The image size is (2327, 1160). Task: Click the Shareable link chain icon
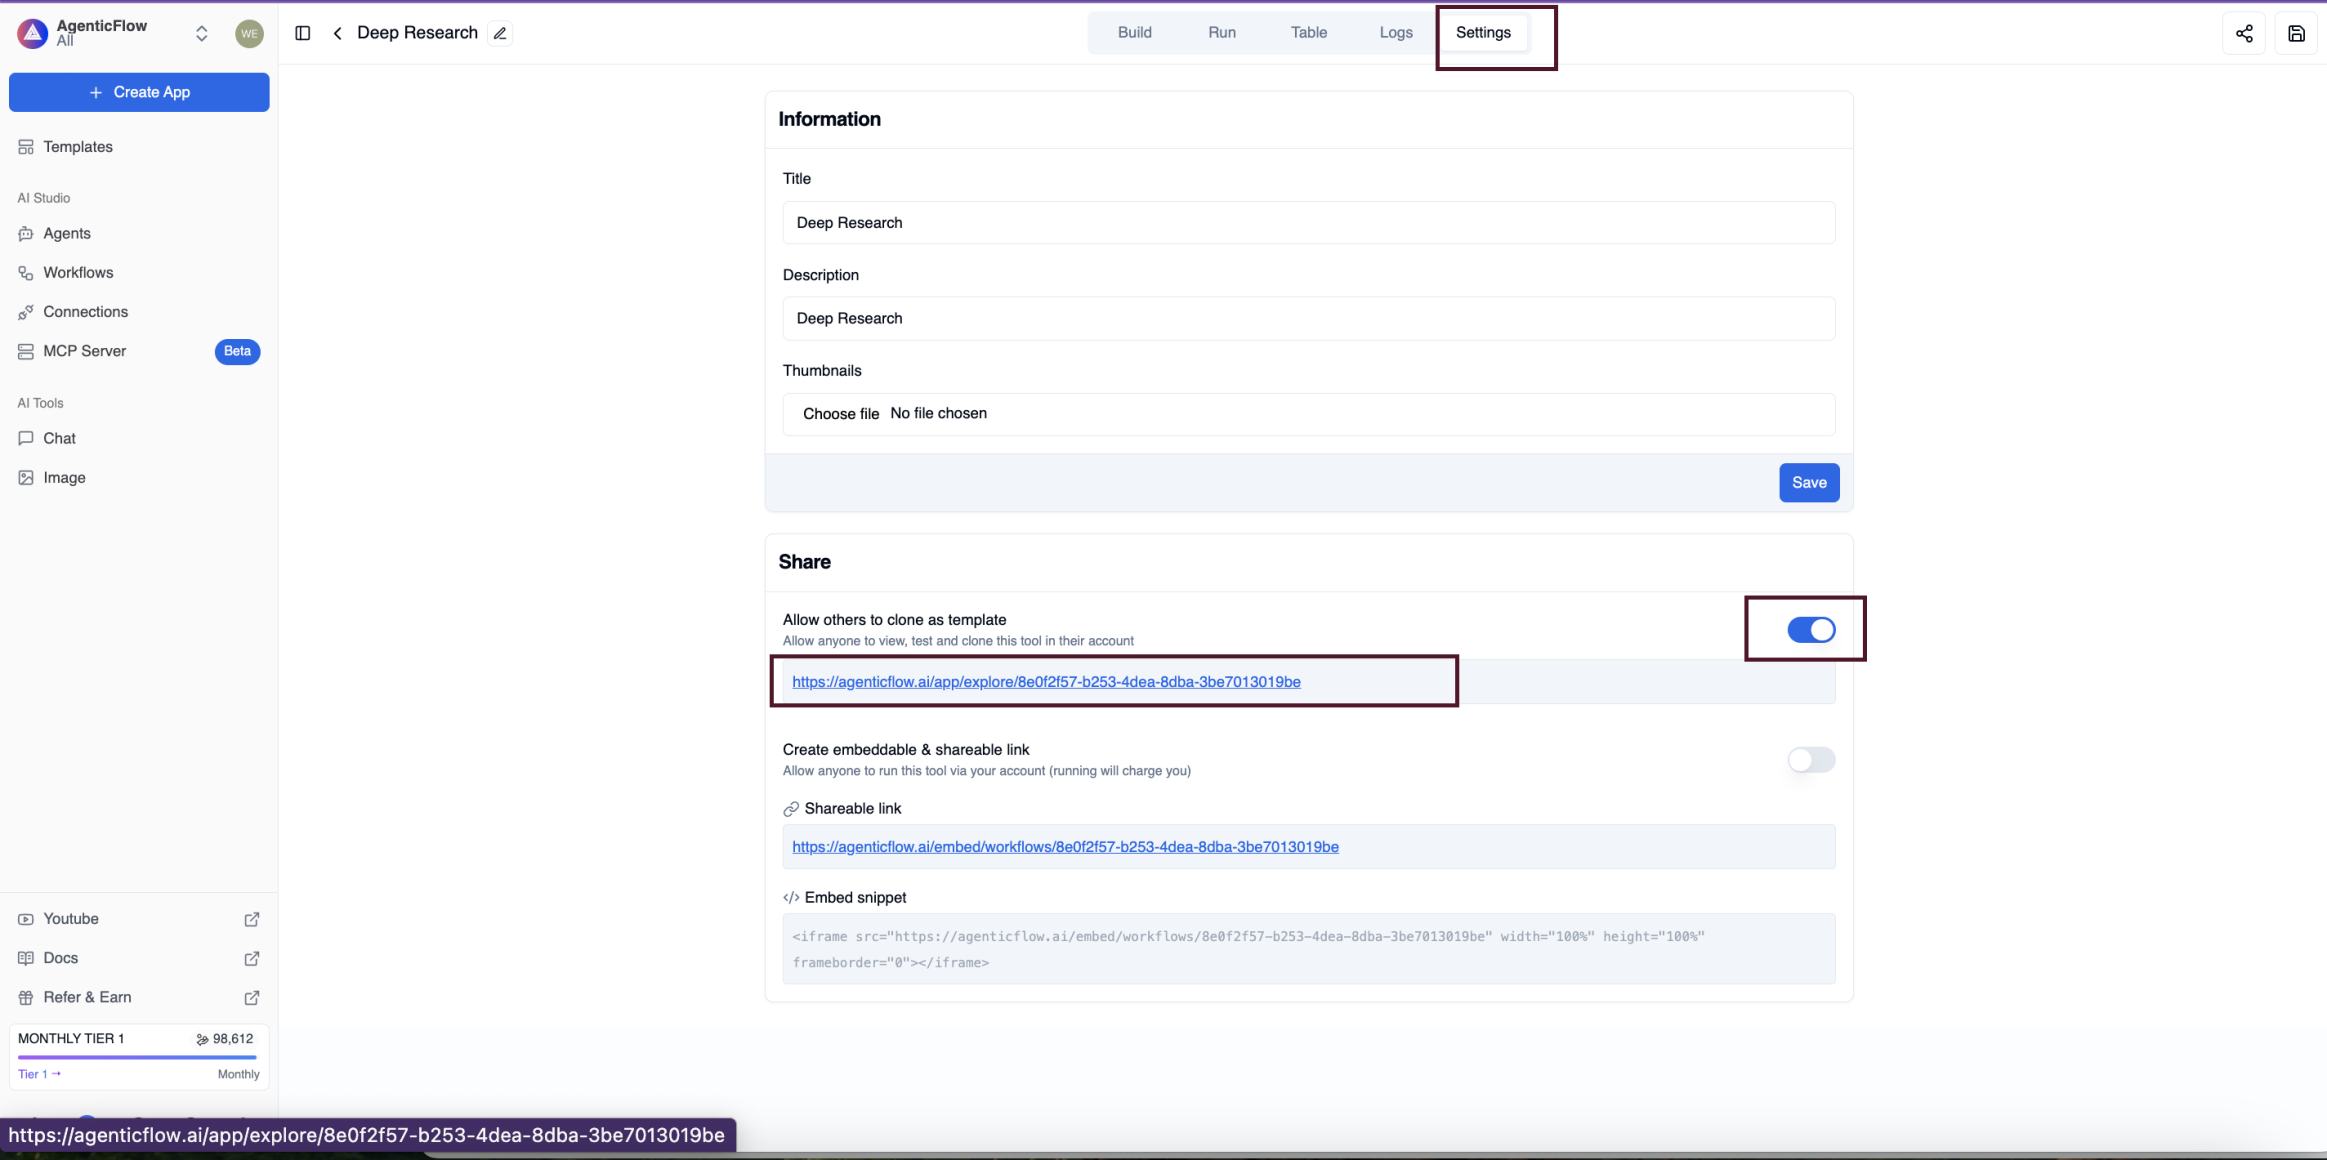tap(791, 809)
